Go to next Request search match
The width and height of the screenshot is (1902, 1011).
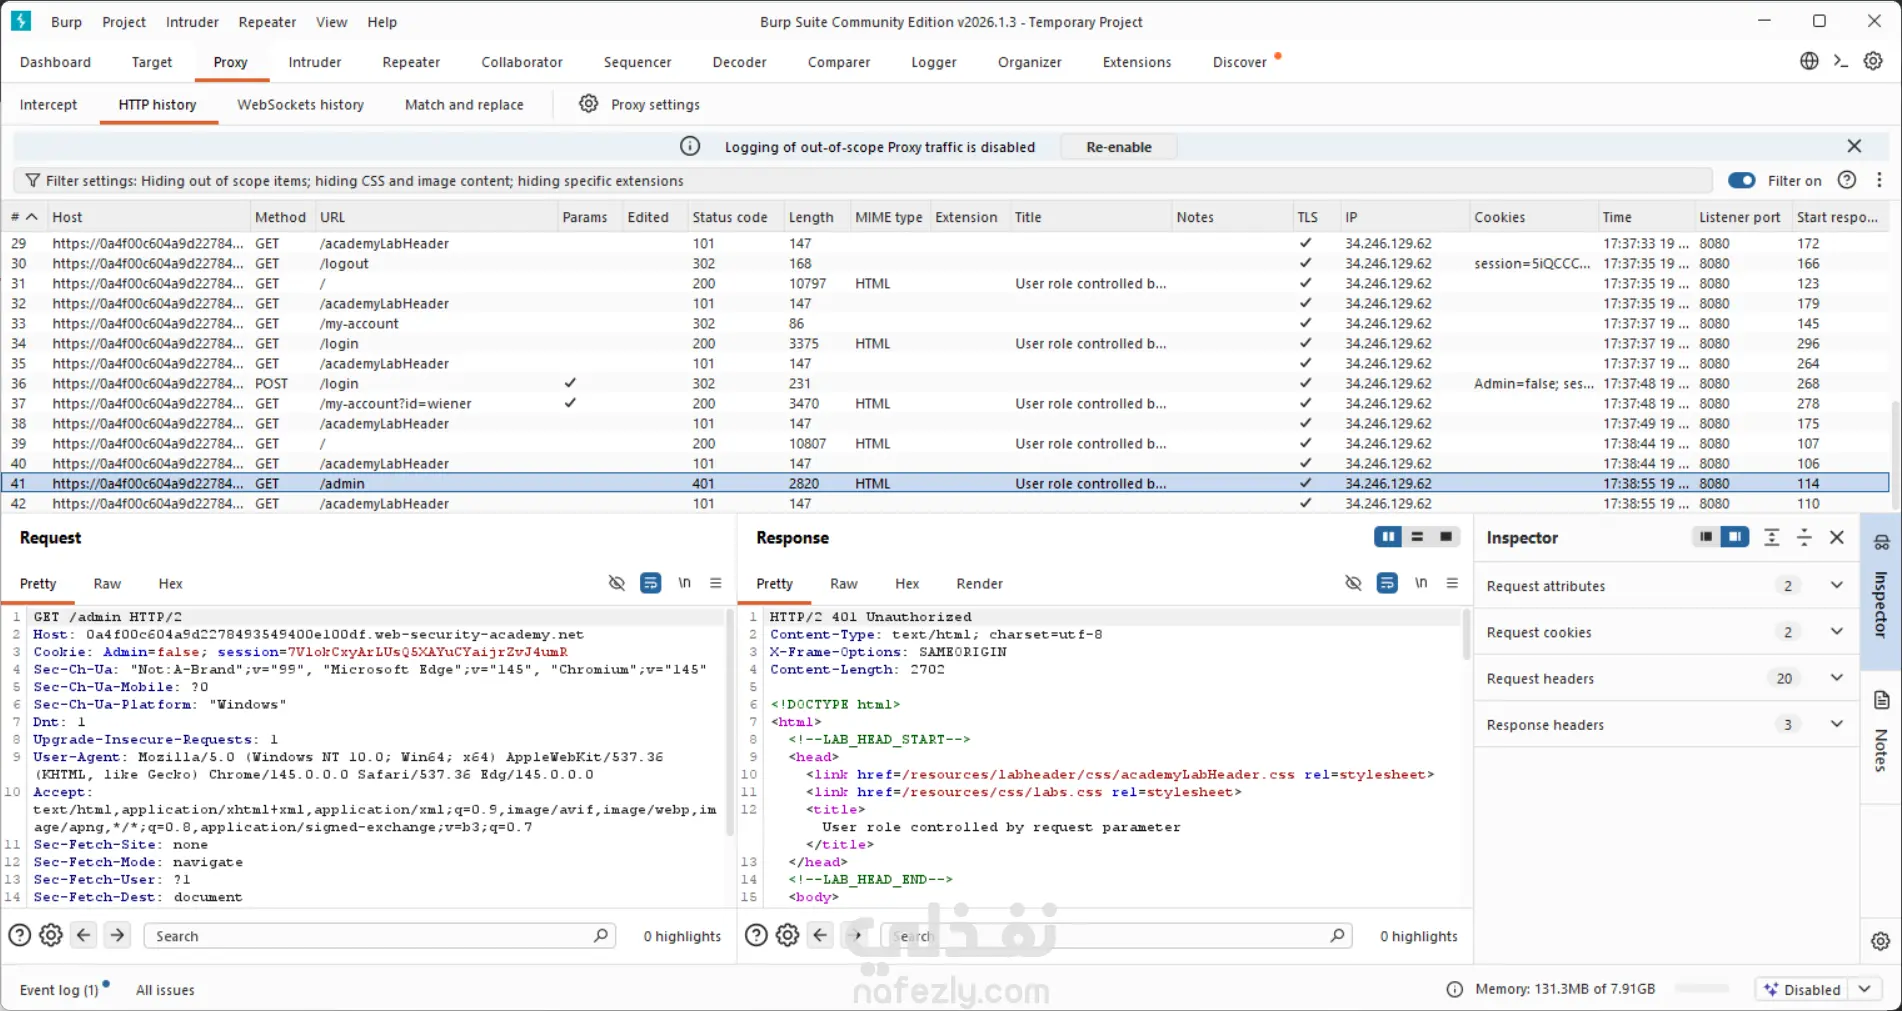tap(117, 935)
